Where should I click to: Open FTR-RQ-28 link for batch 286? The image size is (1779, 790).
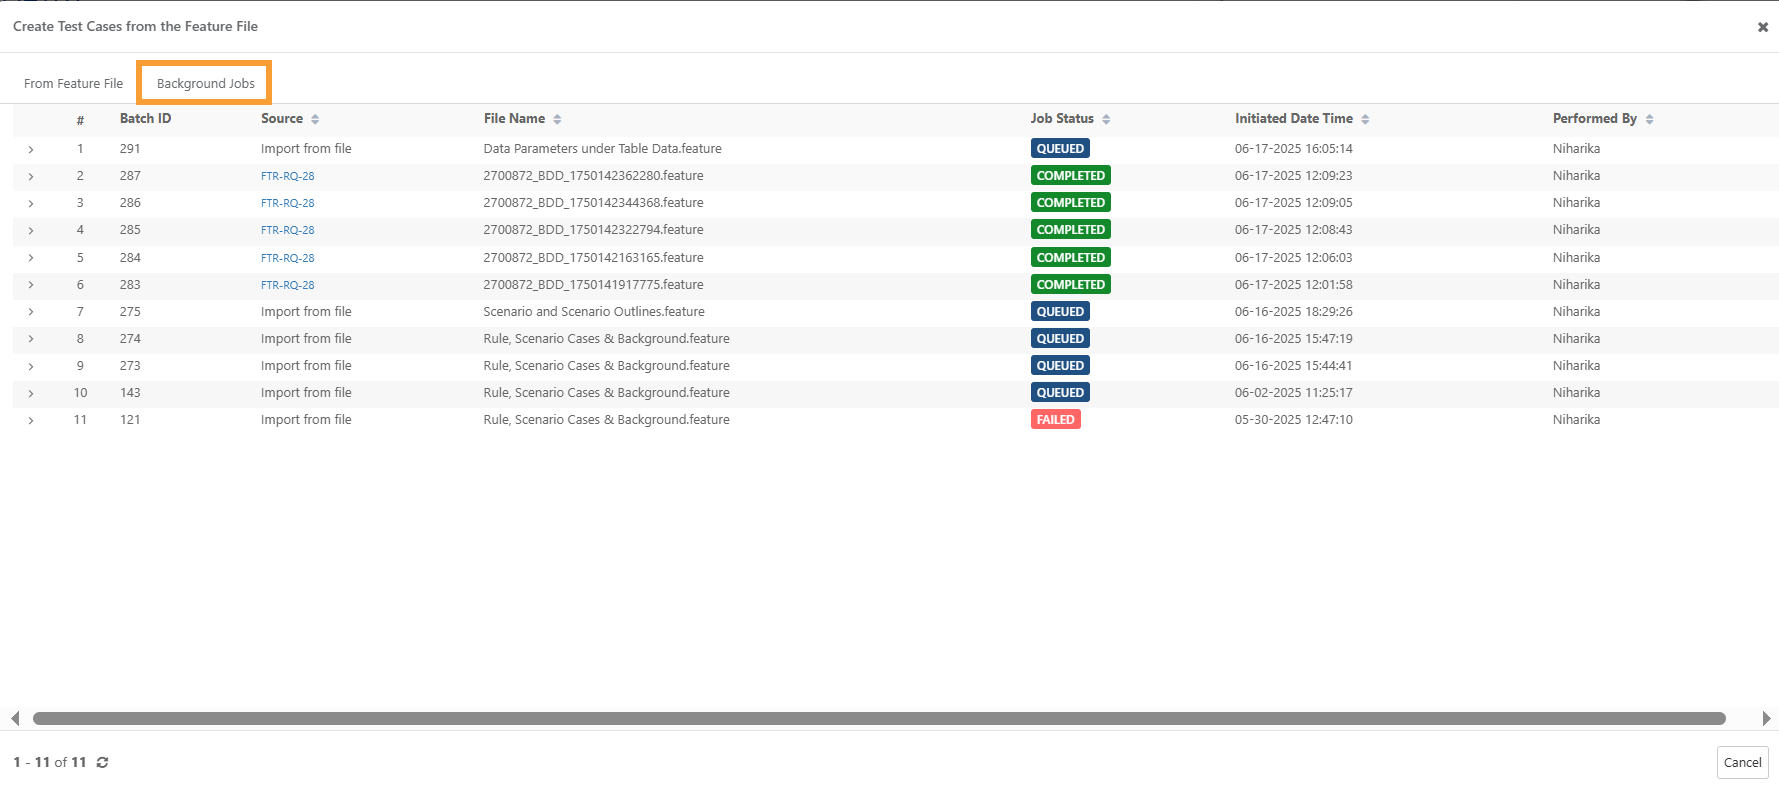coord(288,203)
